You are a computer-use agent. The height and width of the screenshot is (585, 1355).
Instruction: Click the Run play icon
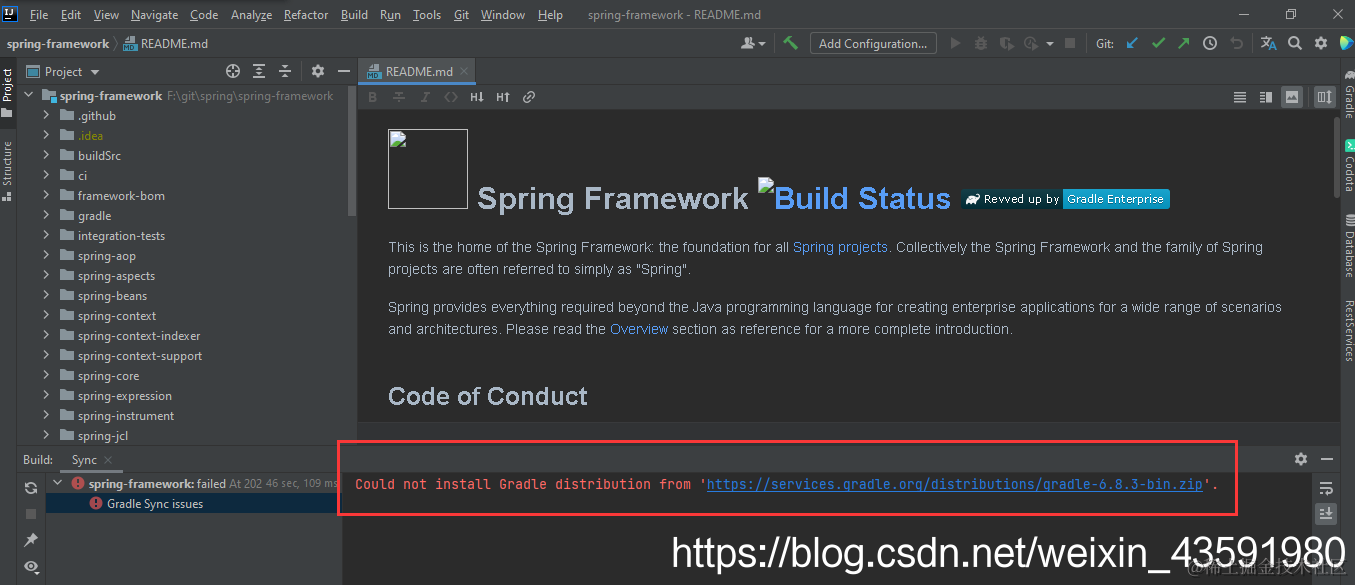tap(955, 43)
